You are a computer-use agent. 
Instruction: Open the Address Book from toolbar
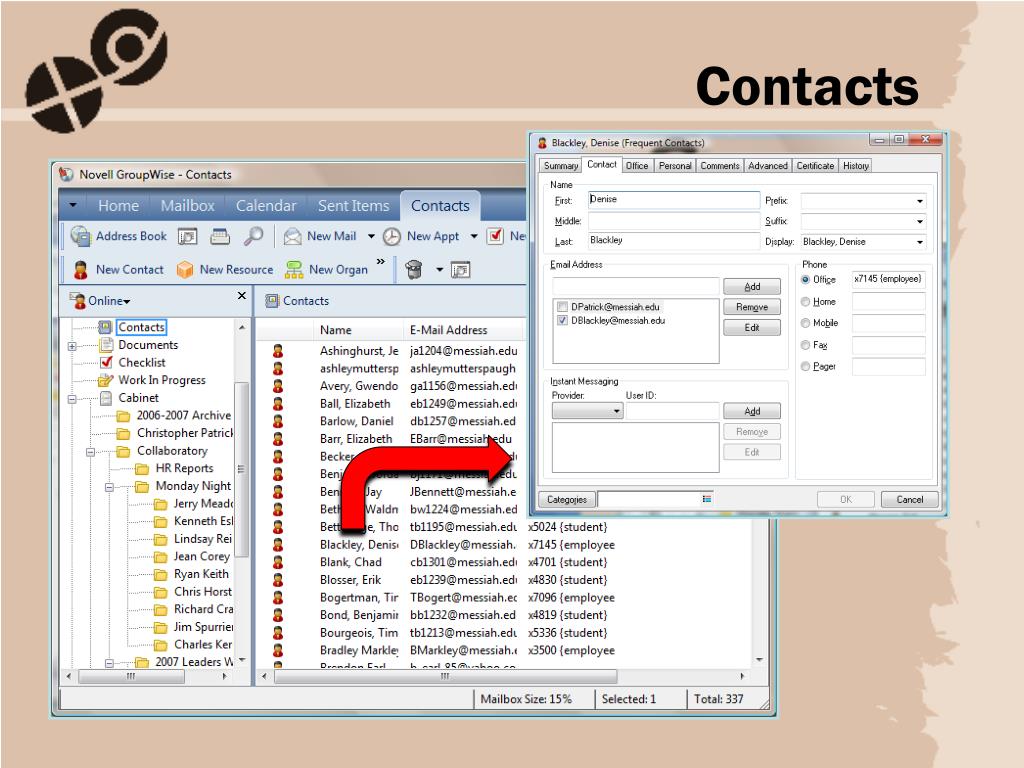pyautogui.click(x=118, y=236)
